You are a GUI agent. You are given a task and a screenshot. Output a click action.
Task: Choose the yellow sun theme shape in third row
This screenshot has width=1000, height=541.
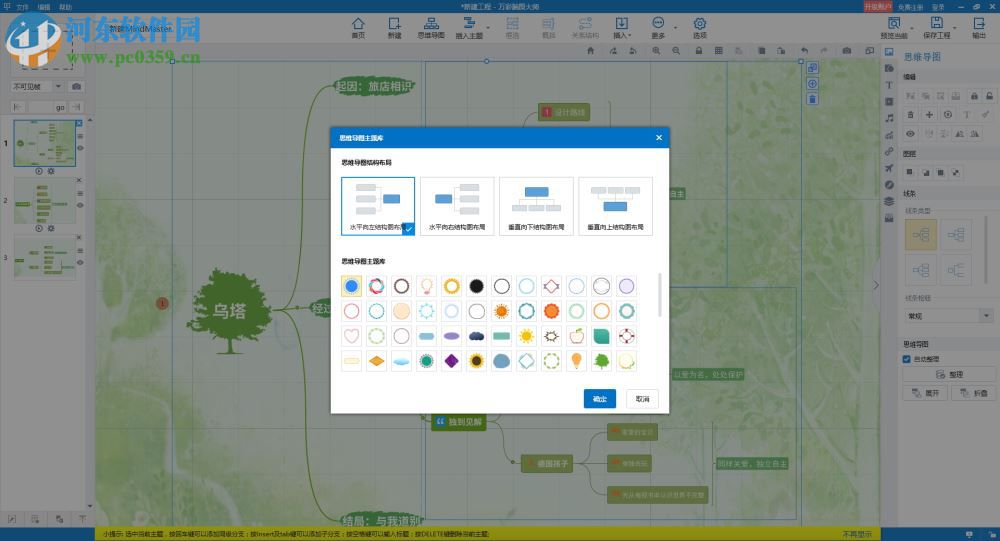click(526, 336)
